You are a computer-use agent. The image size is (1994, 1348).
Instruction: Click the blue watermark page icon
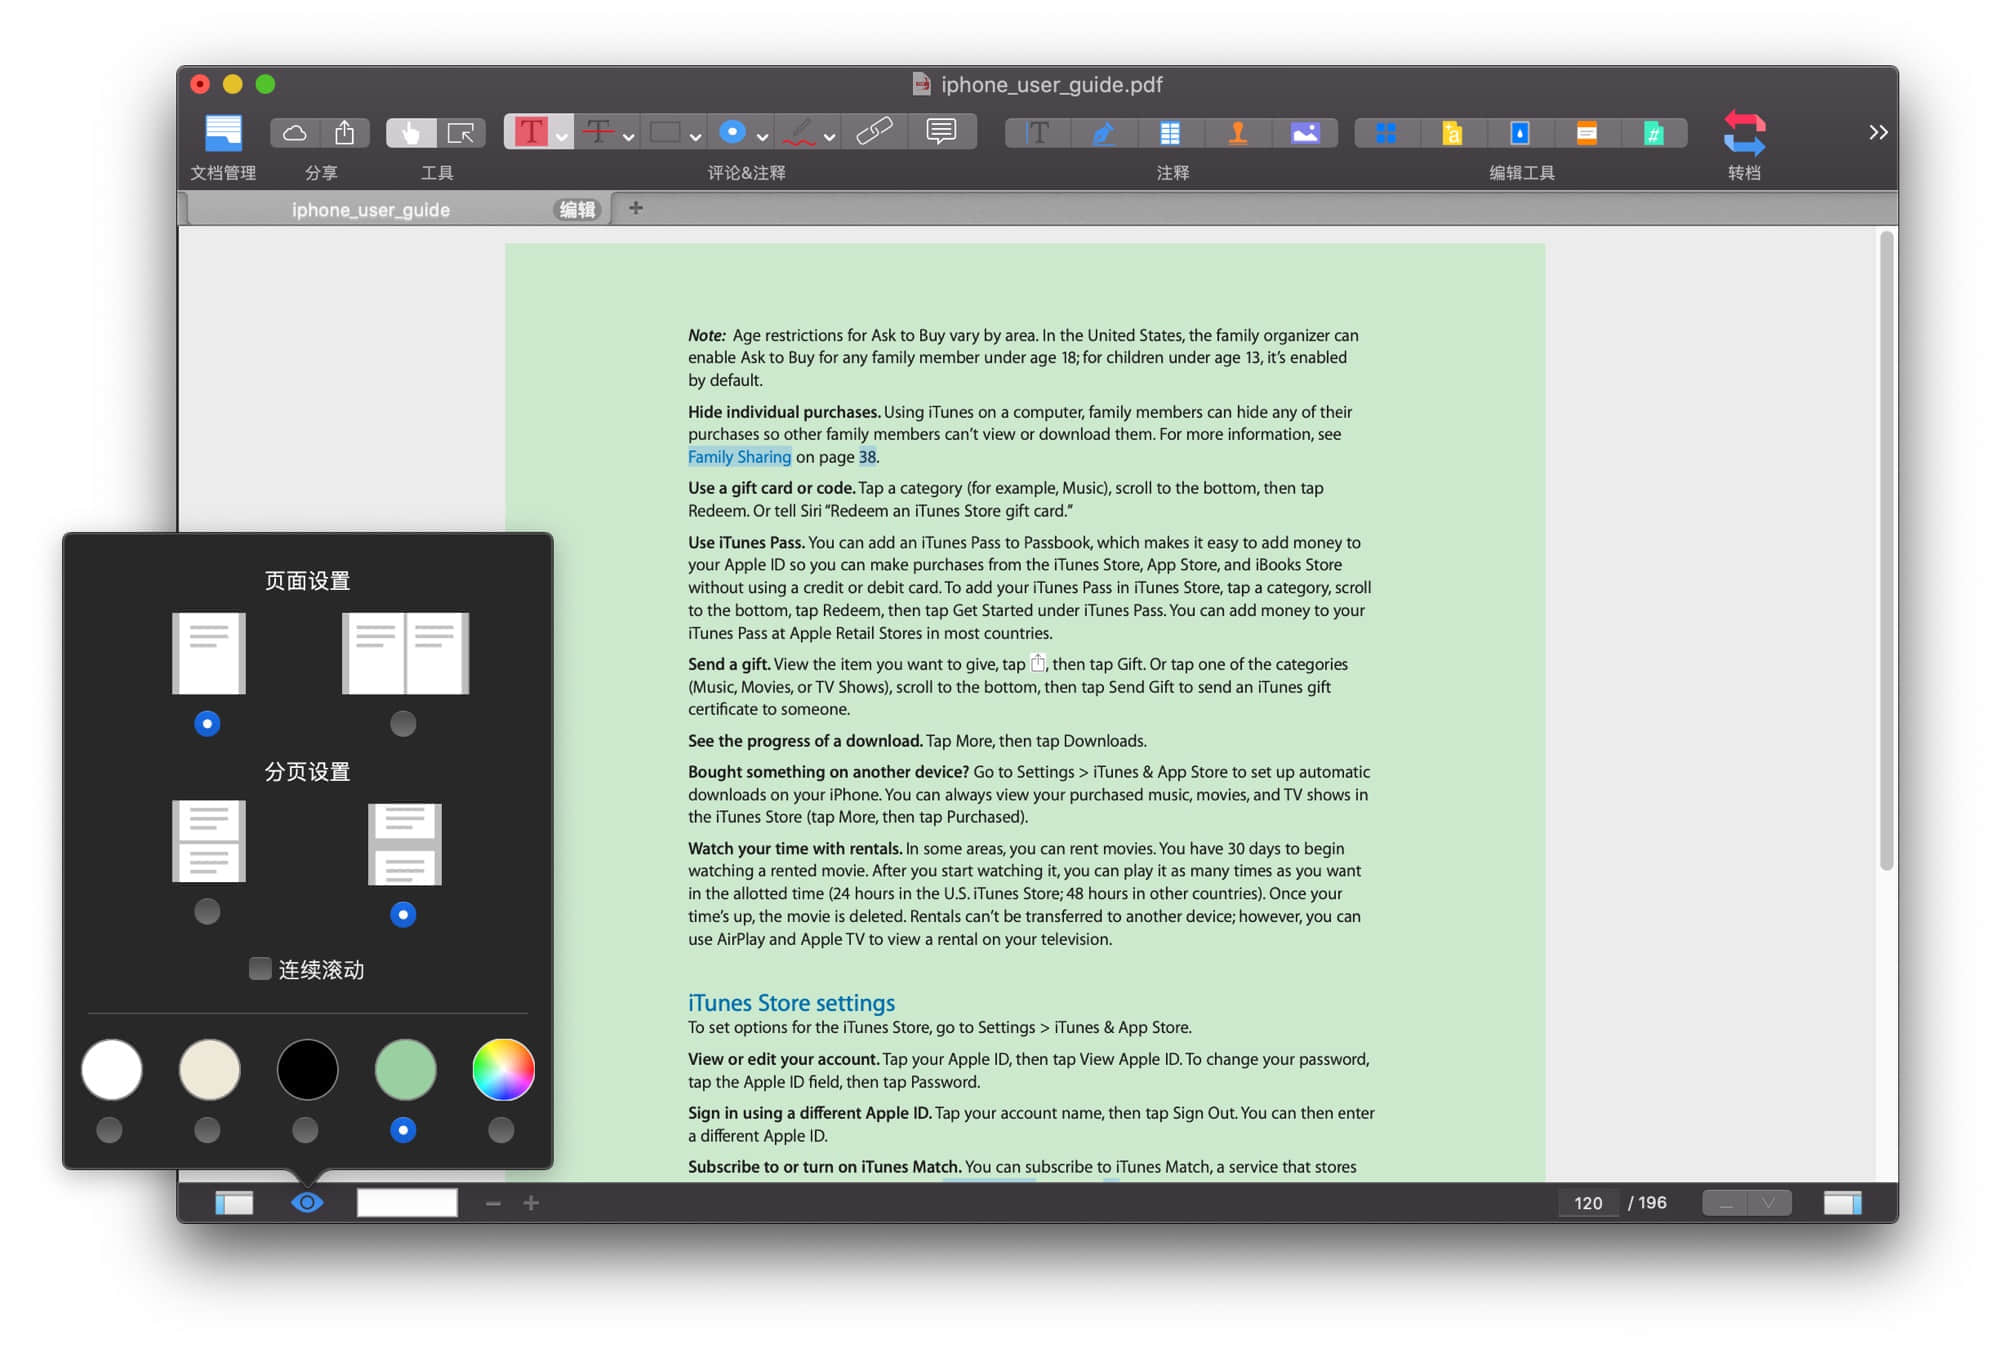point(1520,133)
